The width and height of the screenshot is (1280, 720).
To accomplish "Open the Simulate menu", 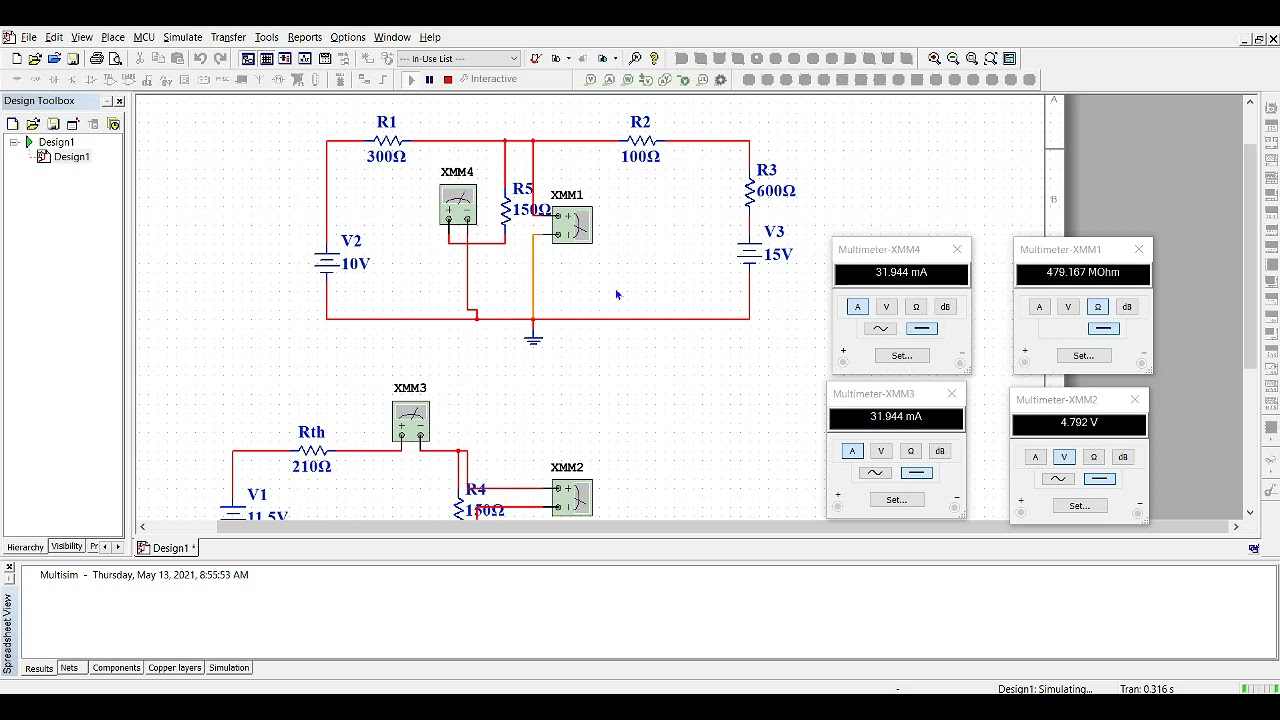I will point(183,37).
